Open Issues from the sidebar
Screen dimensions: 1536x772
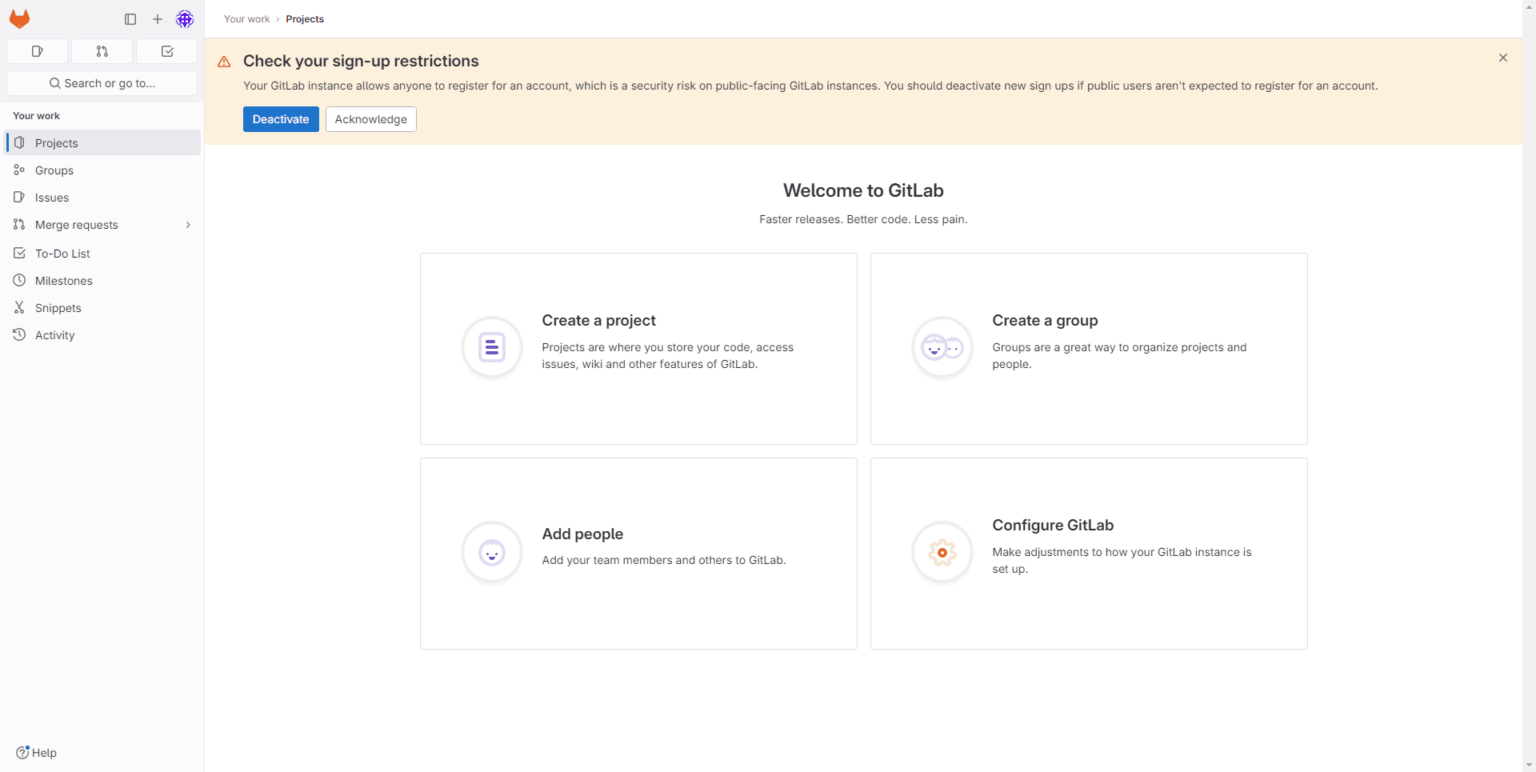pyautogui.click(x=103, y=198)
